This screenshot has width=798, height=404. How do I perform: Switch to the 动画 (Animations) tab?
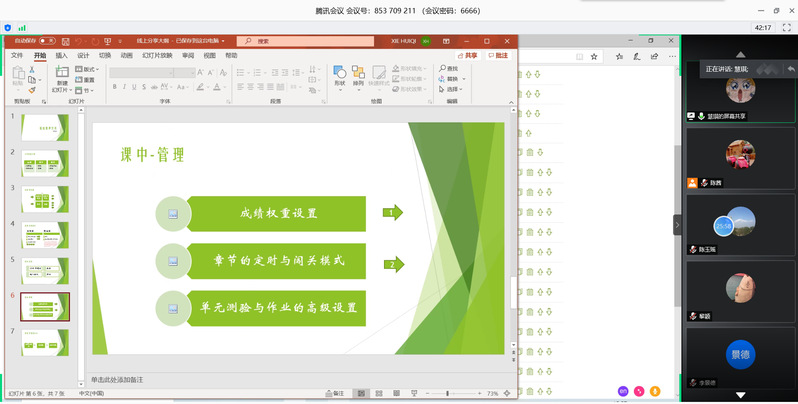pos(127,56)
